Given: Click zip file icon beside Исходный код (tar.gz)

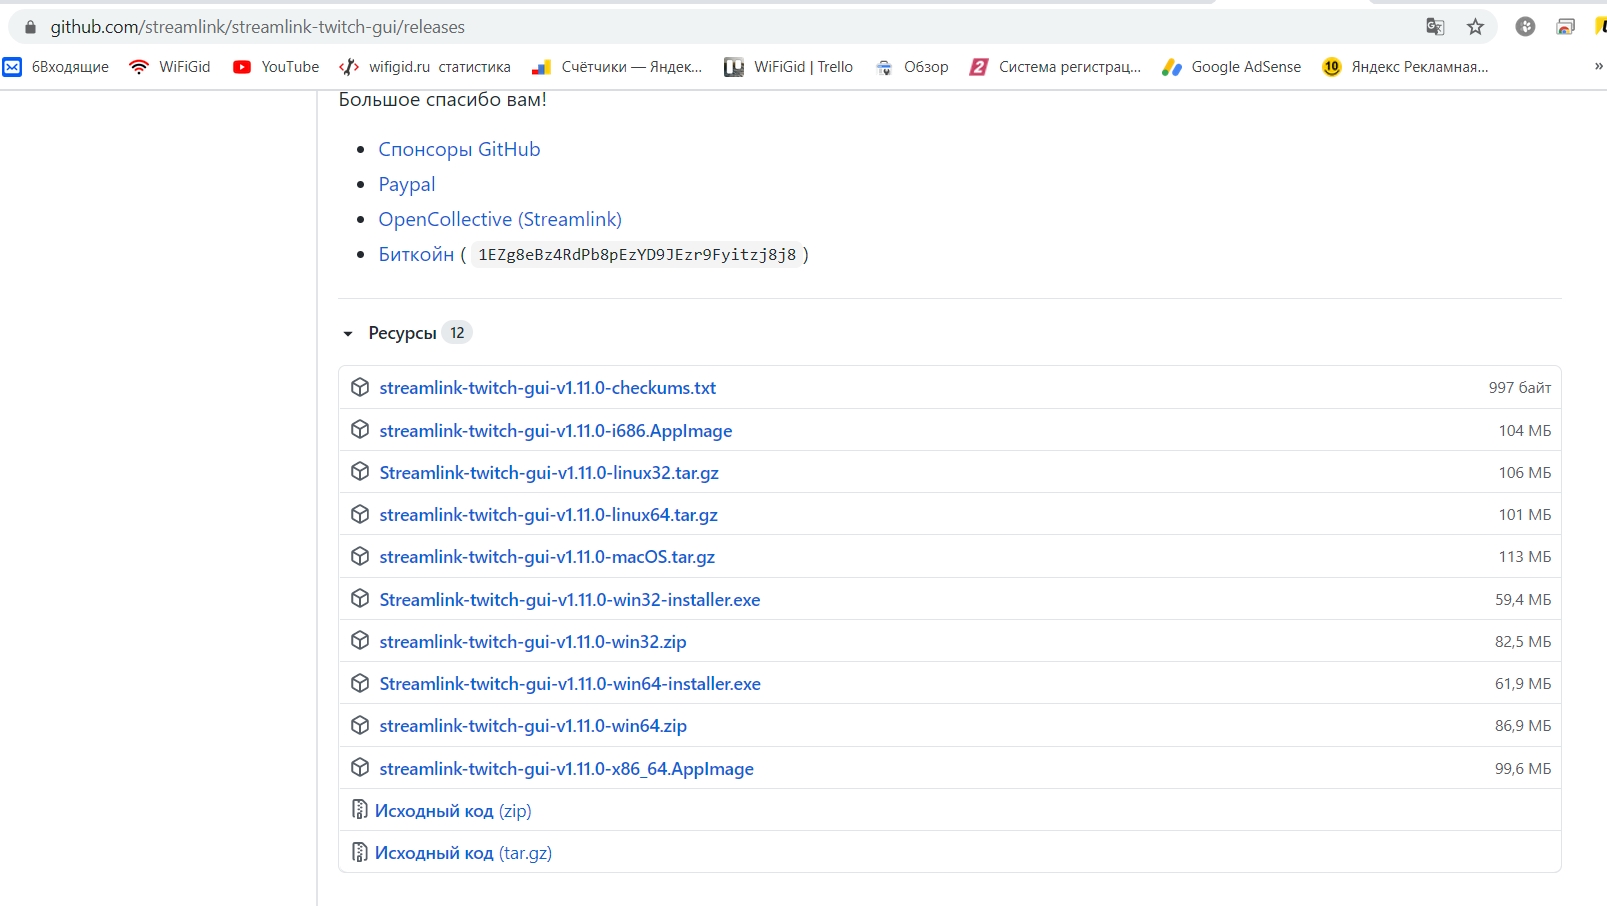Looking at the screenshot, I should (360, 852).
